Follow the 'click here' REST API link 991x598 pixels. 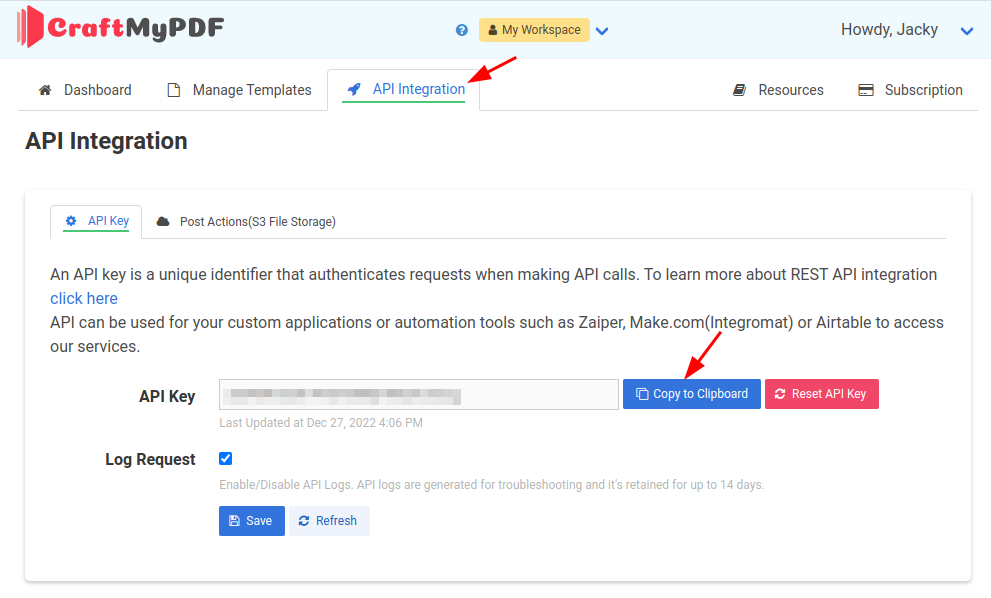[x=84, y=298]
